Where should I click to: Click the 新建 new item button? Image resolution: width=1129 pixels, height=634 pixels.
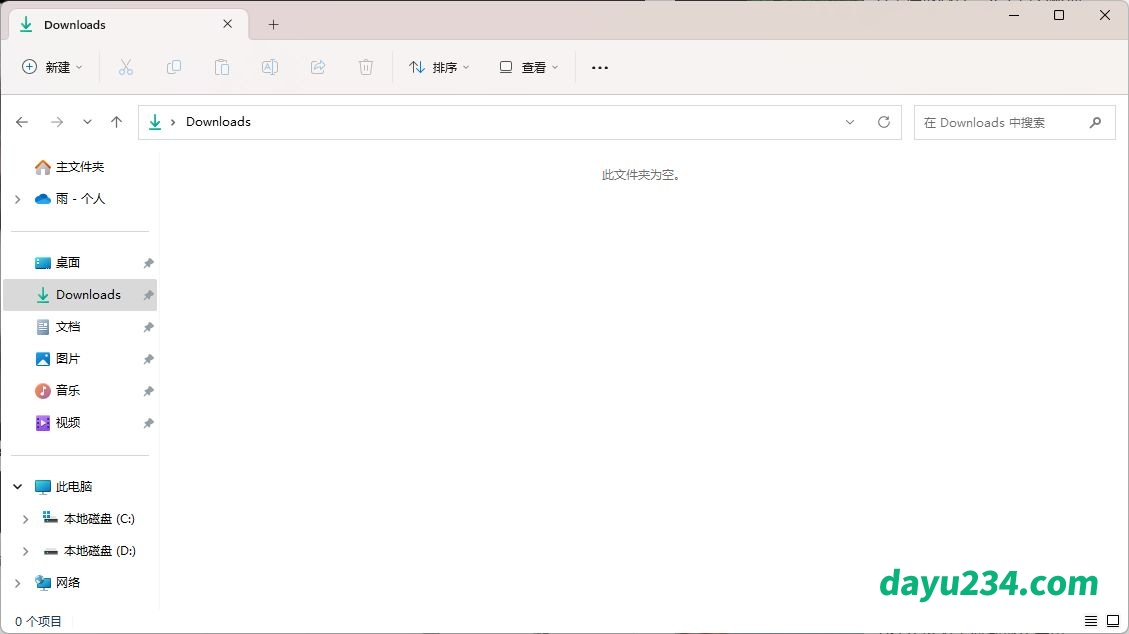click(x=53, y=67)
